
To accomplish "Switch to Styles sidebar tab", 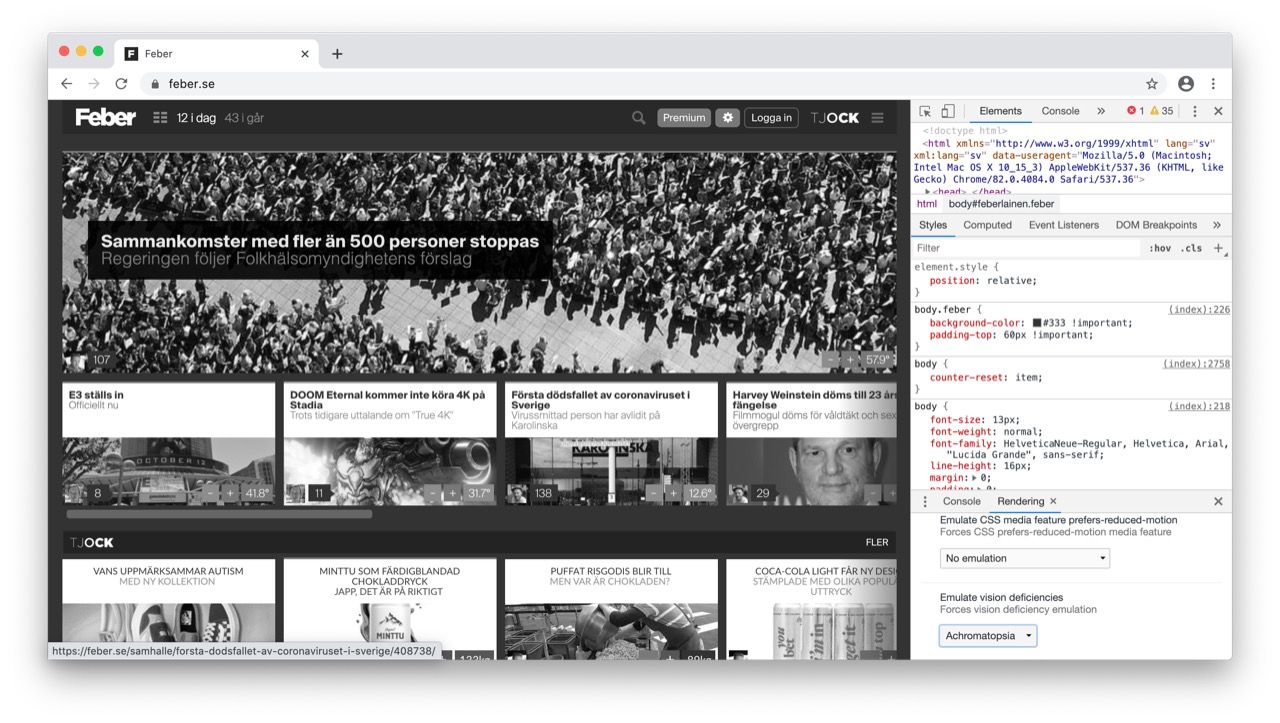I will point(933,225).
